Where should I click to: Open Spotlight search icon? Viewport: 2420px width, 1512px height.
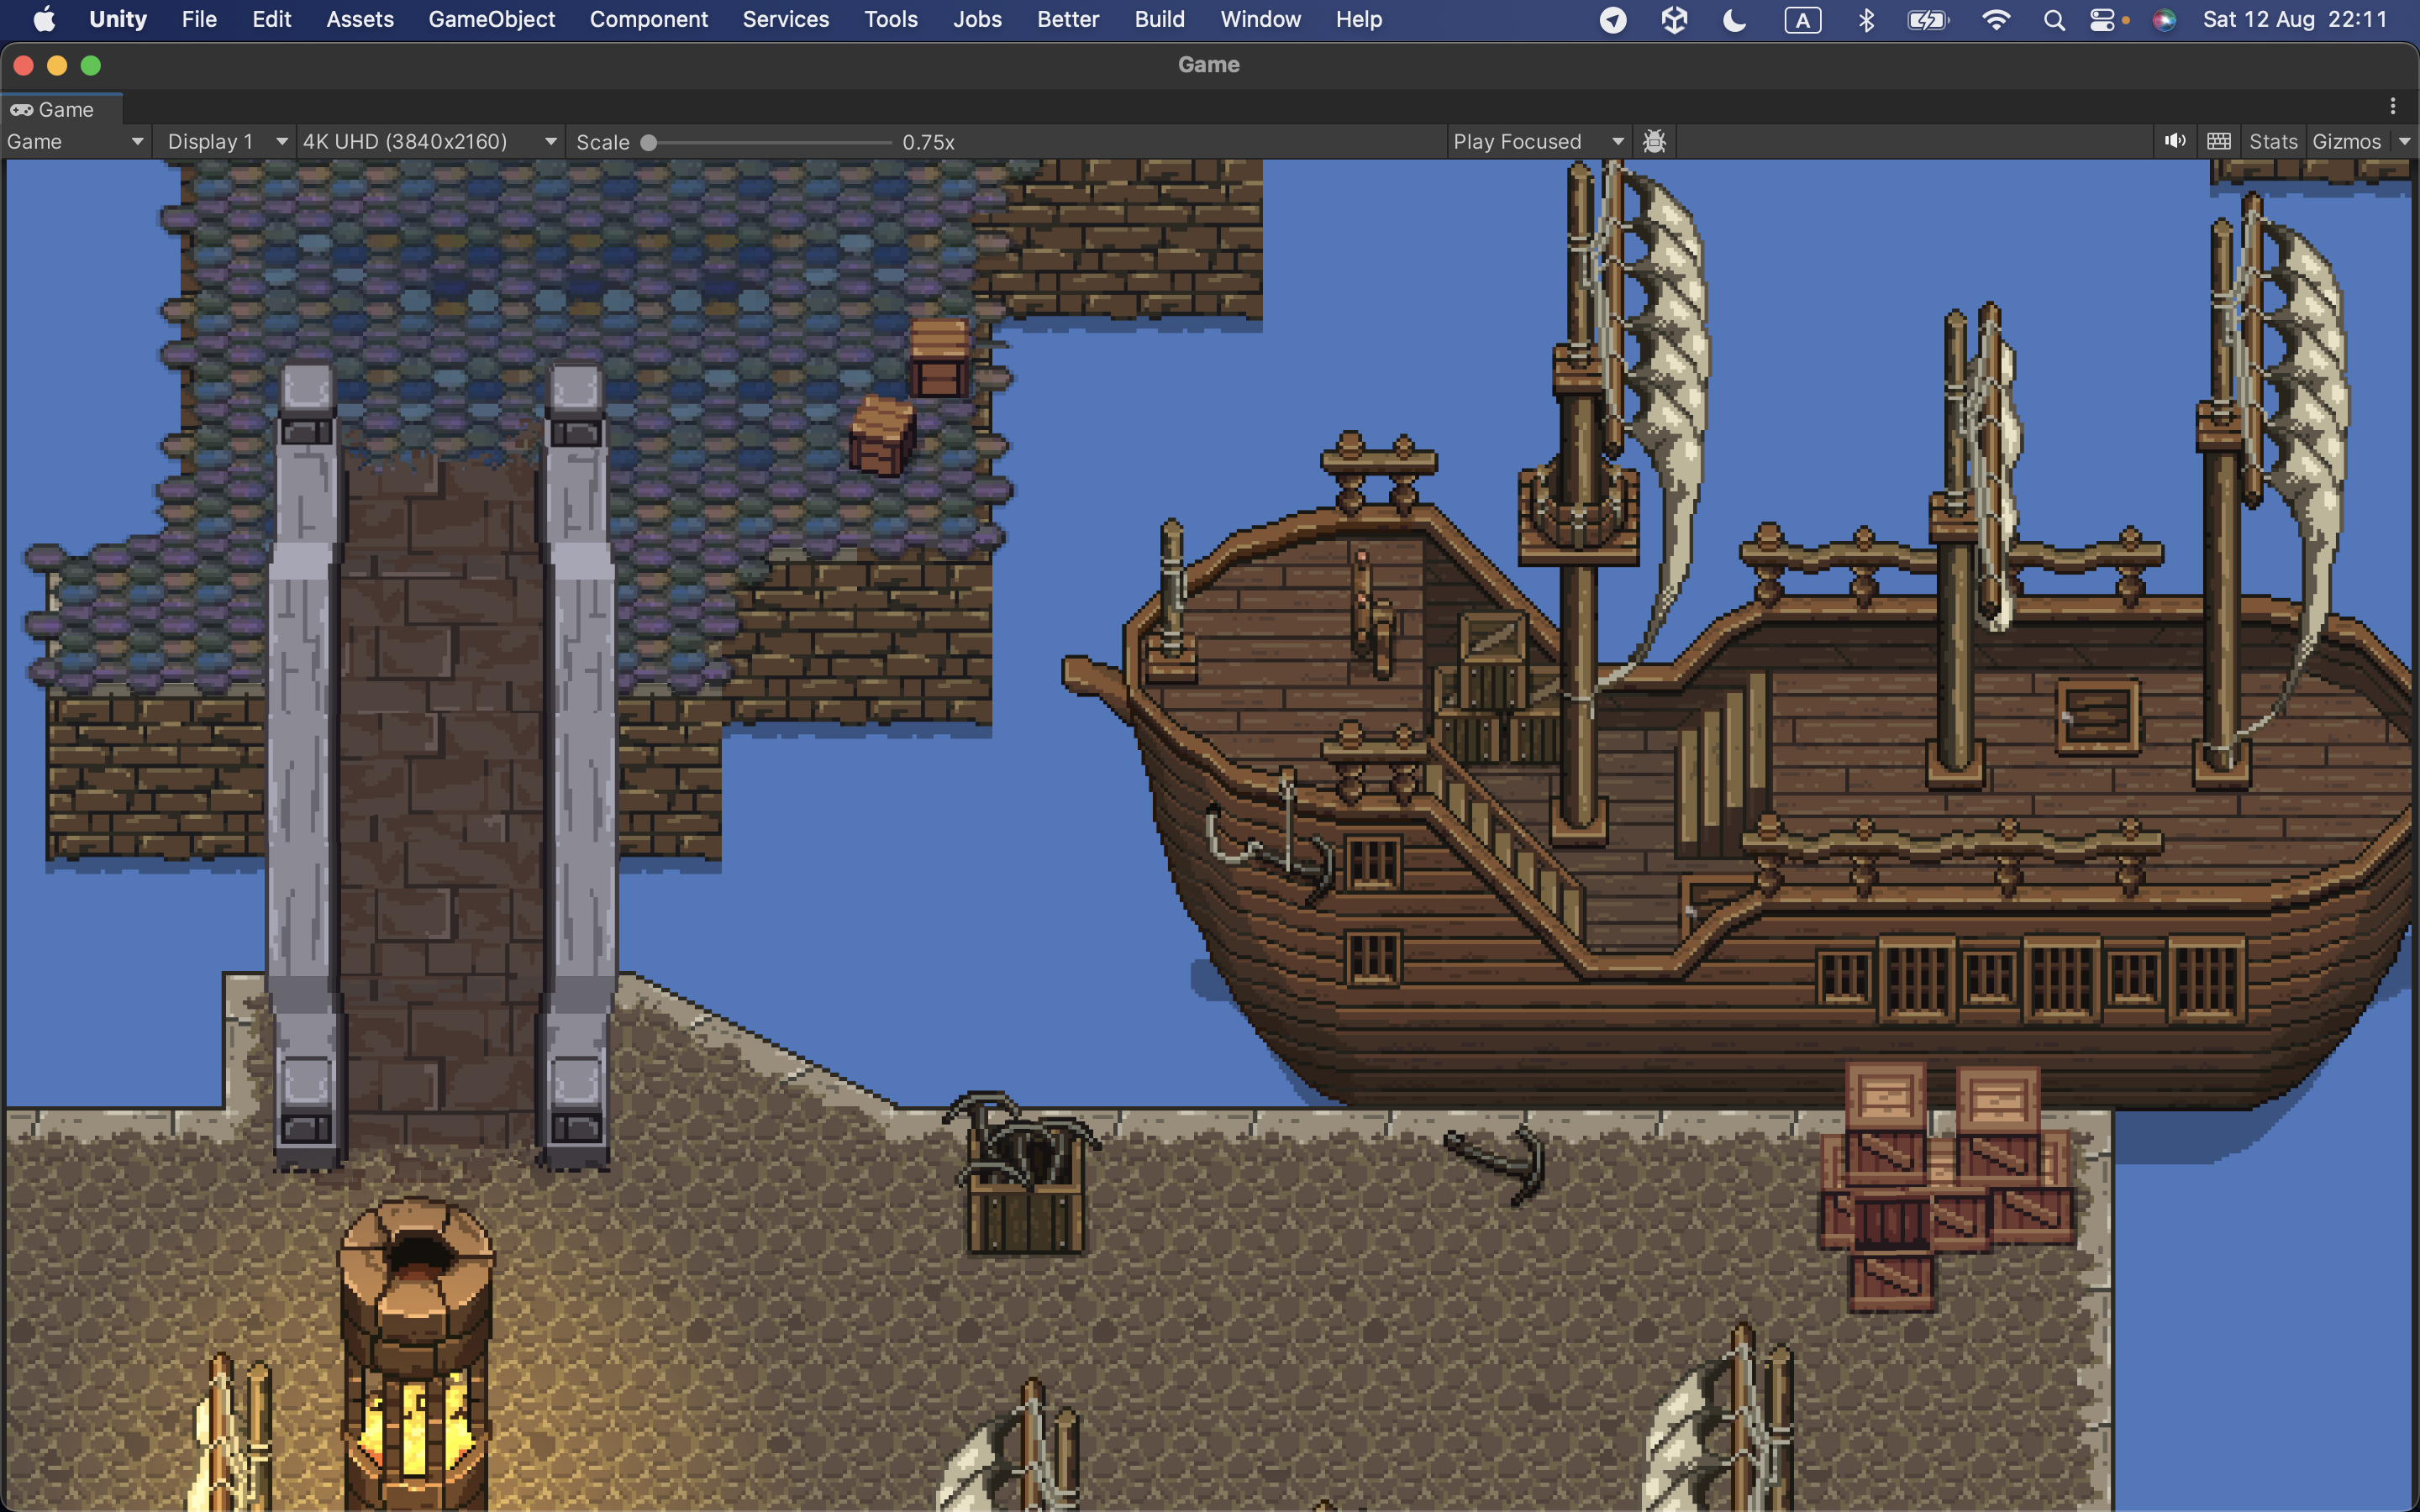click(x=2054, y=20)
